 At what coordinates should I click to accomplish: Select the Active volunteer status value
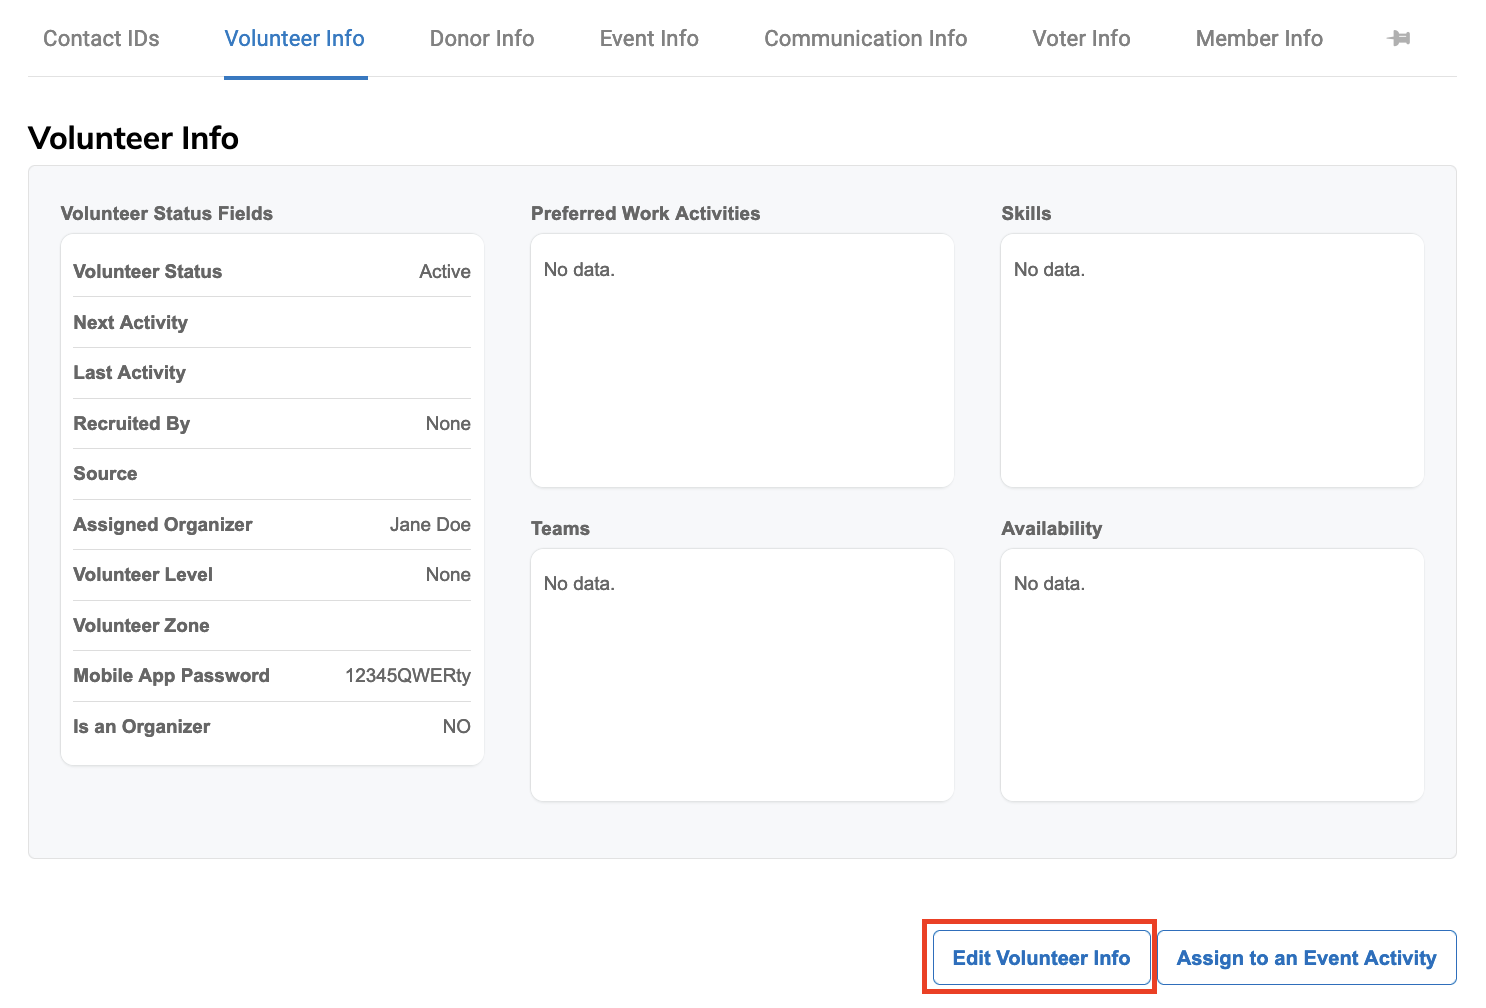445,272
